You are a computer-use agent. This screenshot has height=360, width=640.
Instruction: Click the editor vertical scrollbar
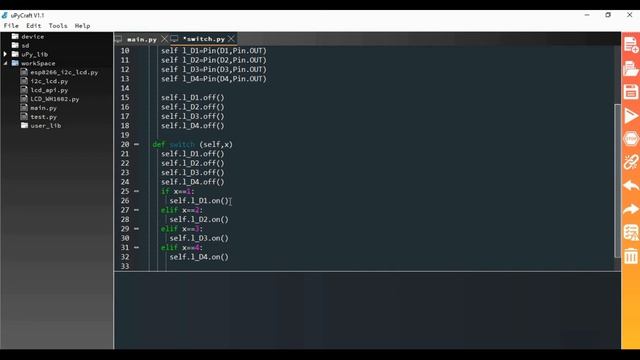pyautogui.click(x=617, y=180)
